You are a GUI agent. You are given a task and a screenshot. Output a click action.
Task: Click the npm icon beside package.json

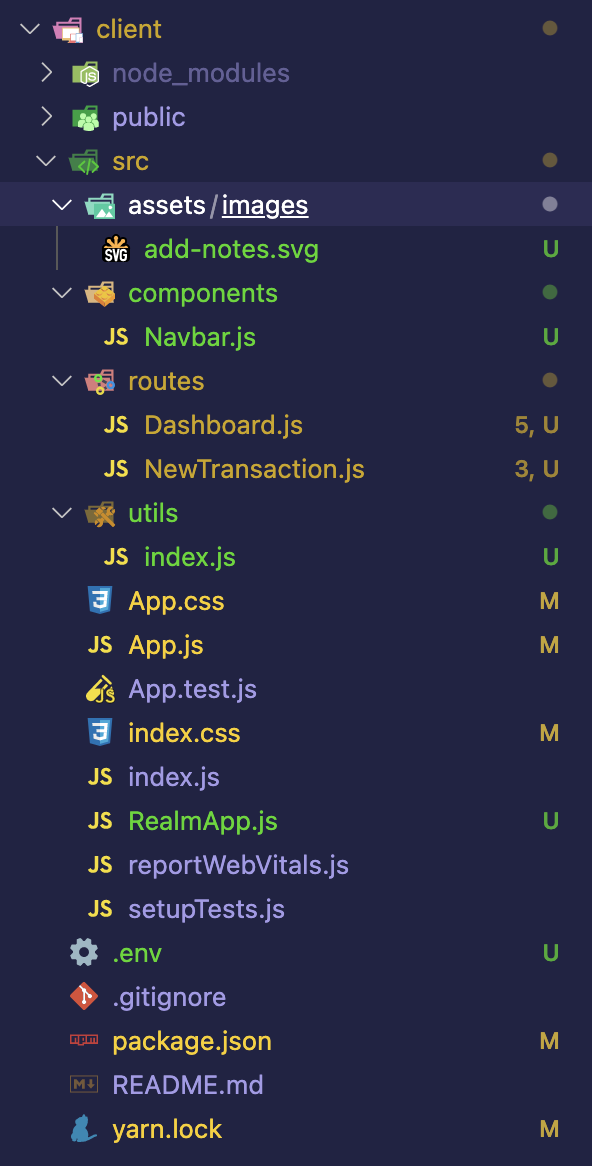click(x=84, y=1041)
